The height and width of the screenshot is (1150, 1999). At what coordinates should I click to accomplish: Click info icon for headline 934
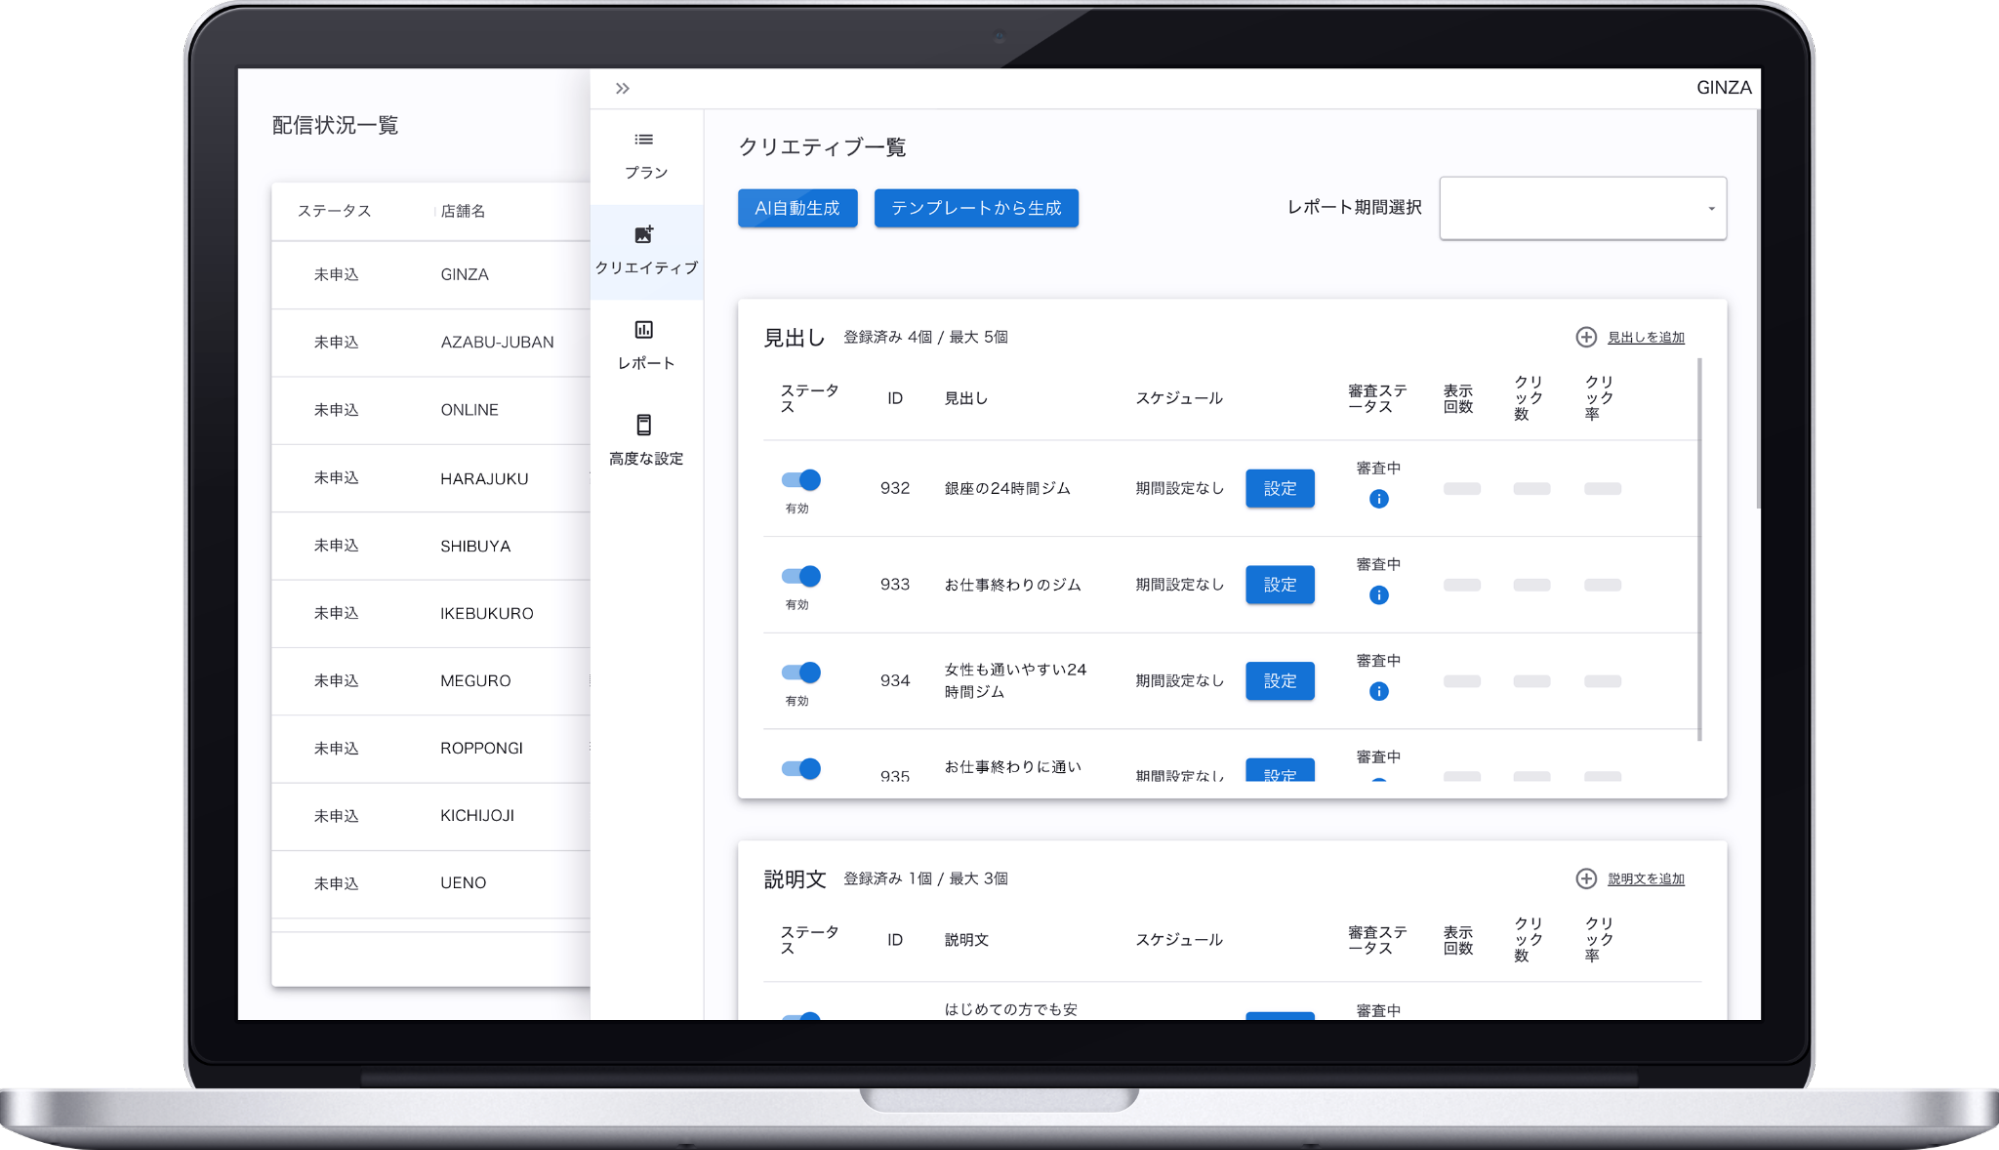point(1378,691)
